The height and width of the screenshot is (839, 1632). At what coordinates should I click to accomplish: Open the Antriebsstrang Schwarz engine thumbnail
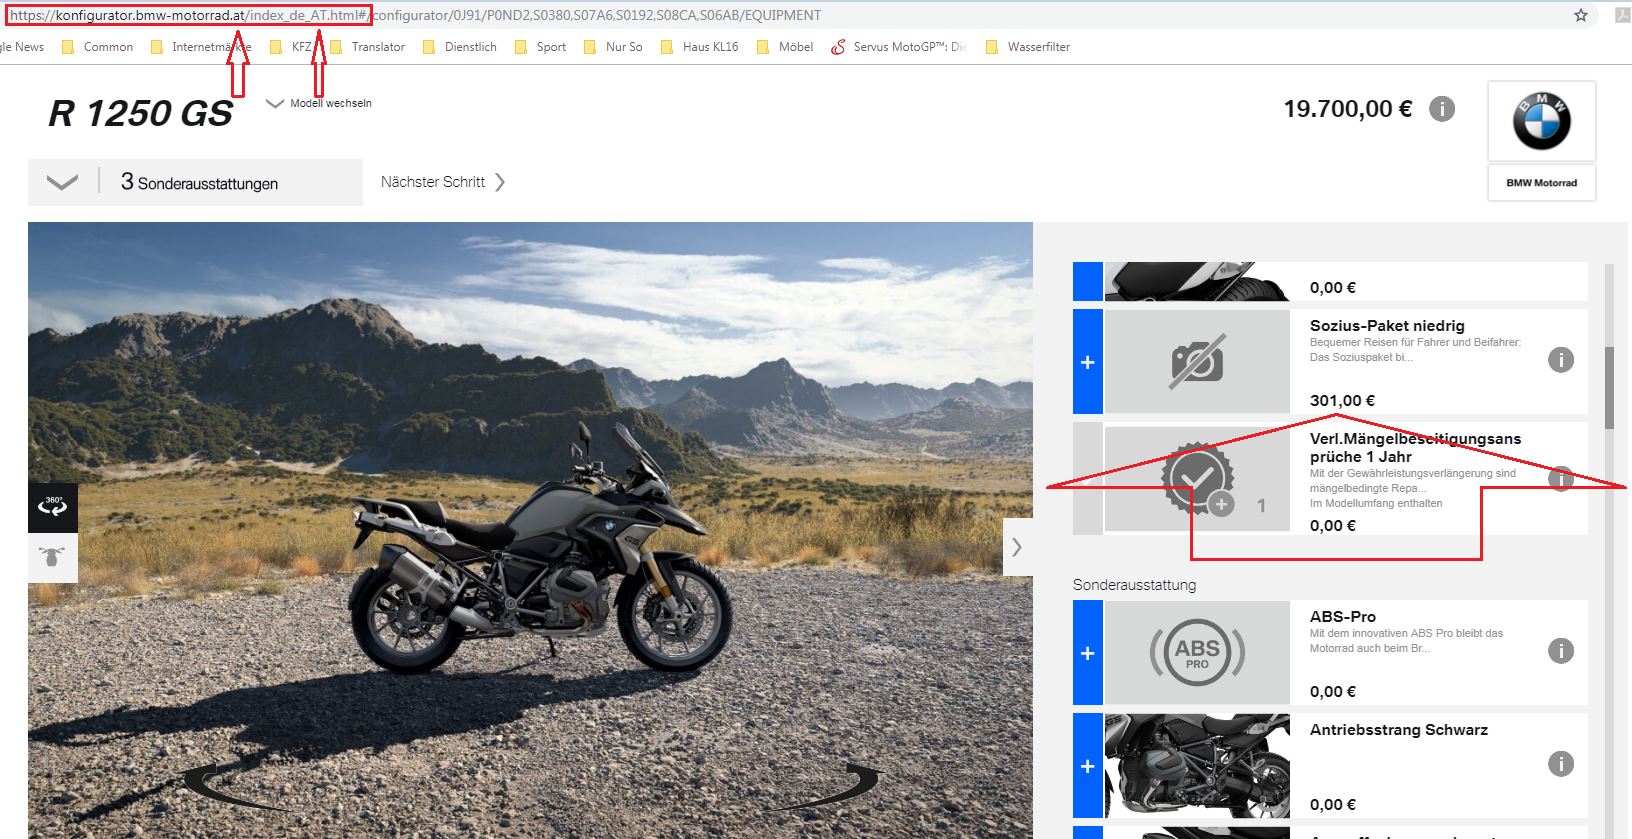coord(1197,766)
